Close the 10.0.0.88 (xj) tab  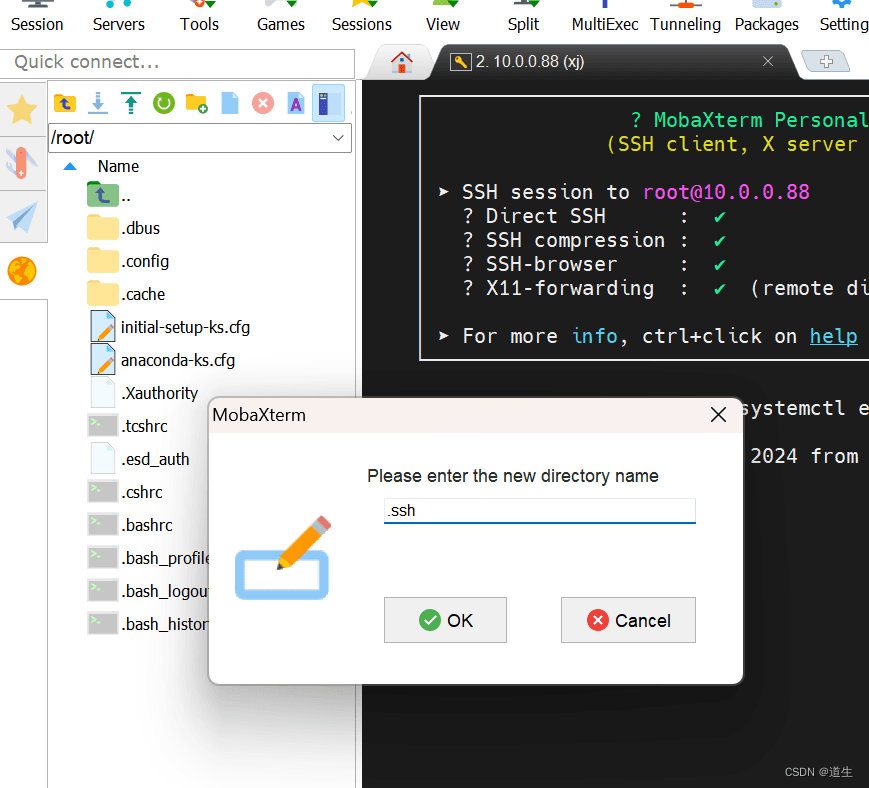tap(768, 61)
